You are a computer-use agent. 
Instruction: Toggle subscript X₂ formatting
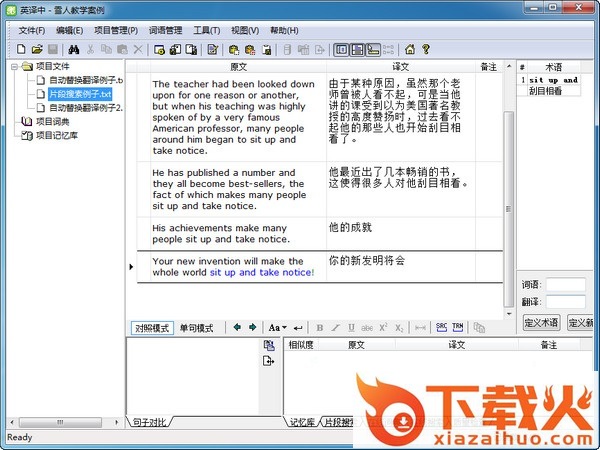click(x=399, y=328)
